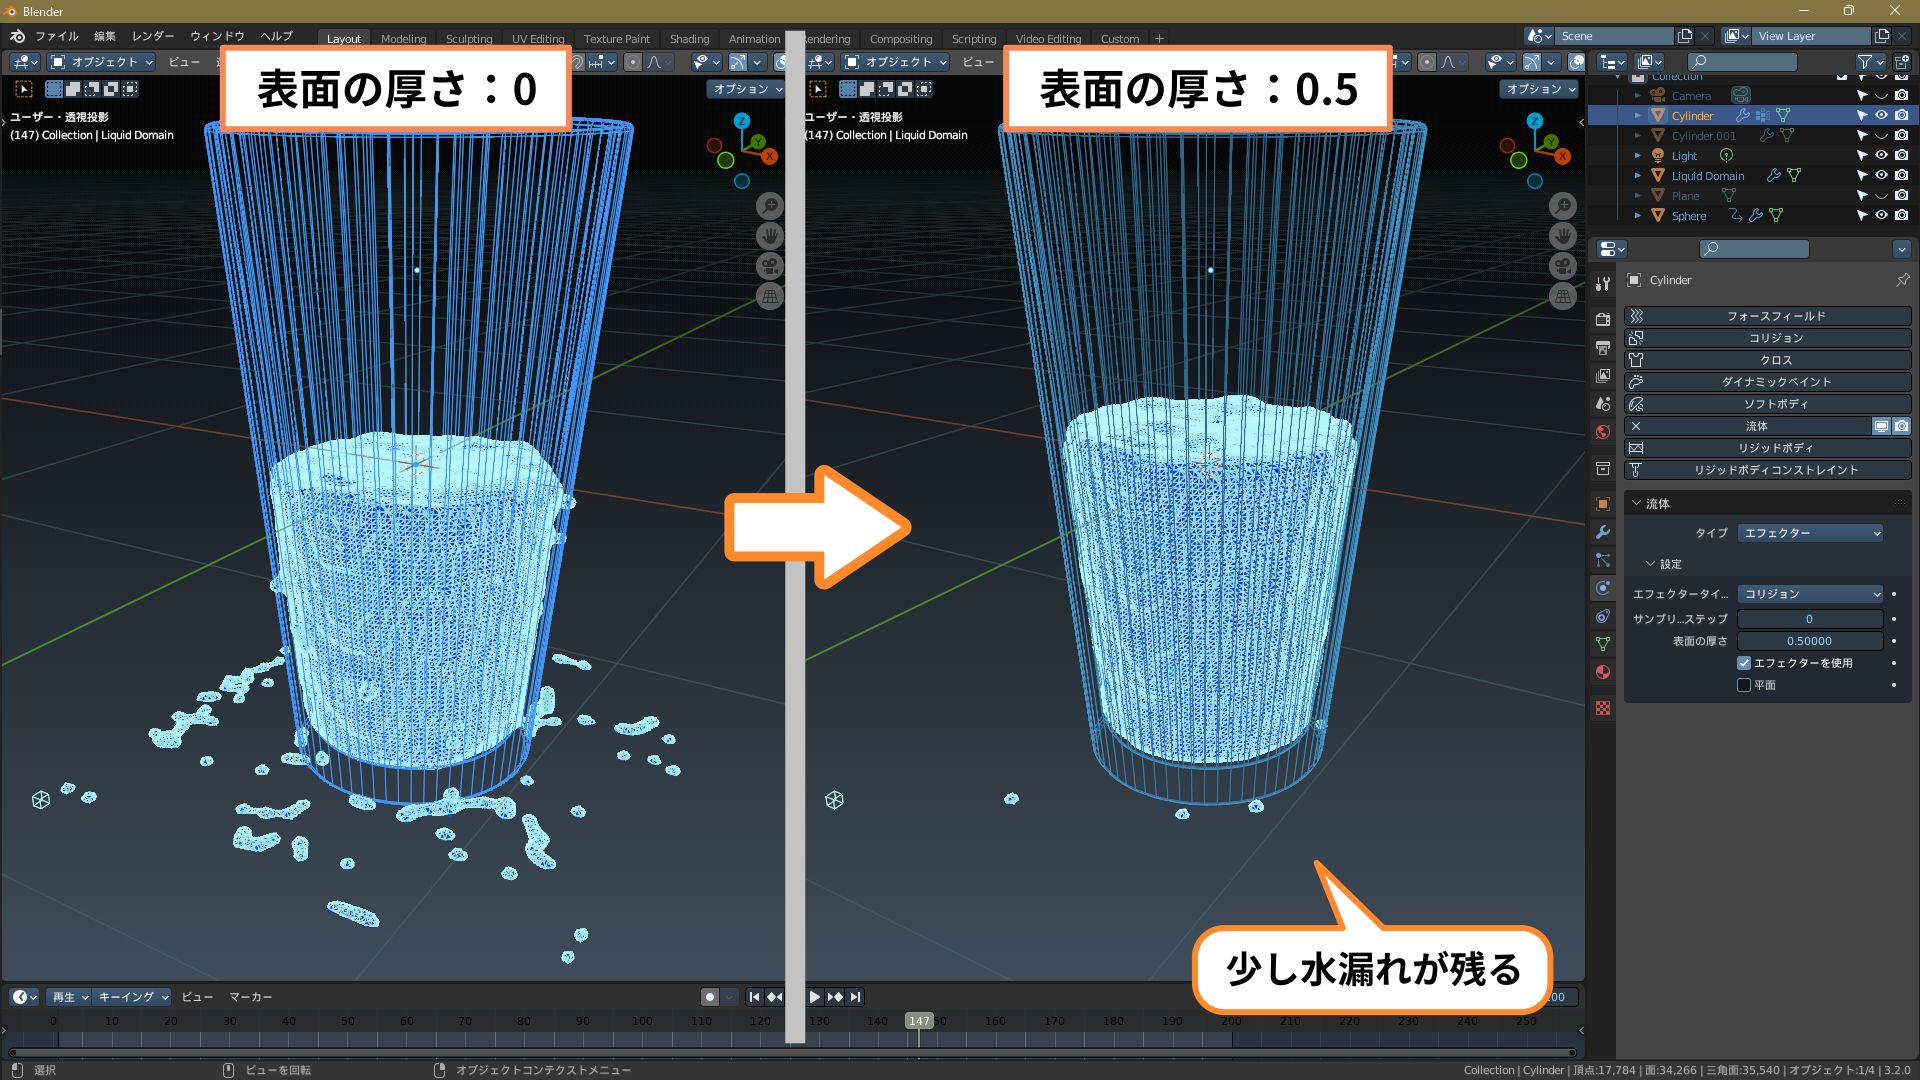This screenshot has width=1920, height=1080.
Task: Hide Liquid Domain with its eye icon
Action: [1881, 175]
